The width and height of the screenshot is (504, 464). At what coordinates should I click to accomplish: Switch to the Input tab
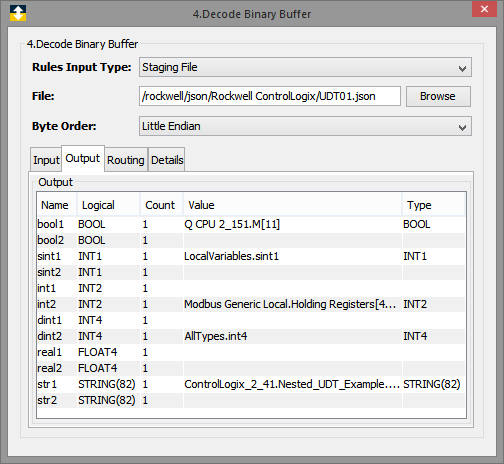[x=46, y=160]
